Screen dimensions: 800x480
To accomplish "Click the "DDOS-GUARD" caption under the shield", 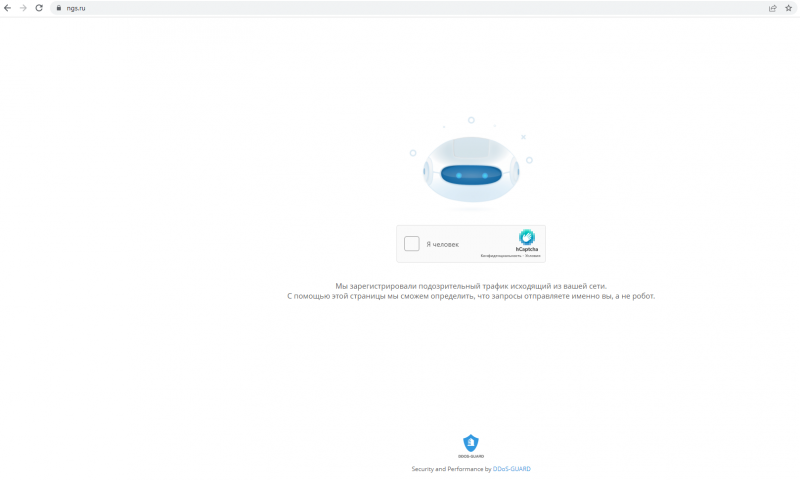I will click(471, 456).
